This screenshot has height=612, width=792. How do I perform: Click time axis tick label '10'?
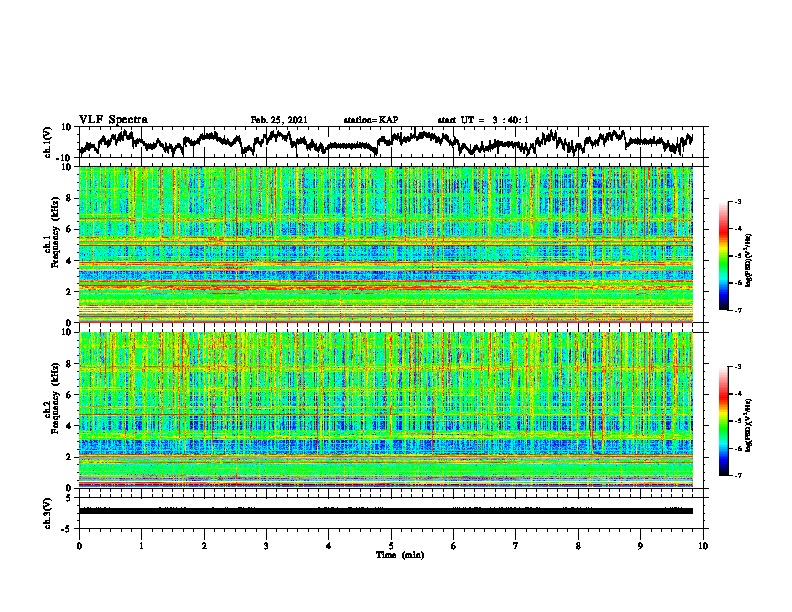[703, 546]
